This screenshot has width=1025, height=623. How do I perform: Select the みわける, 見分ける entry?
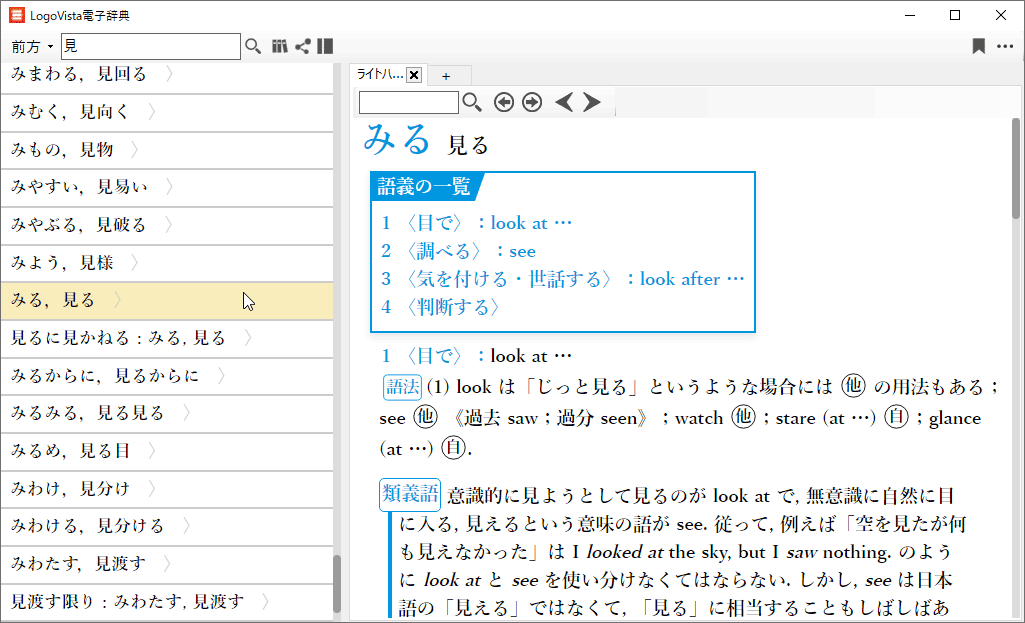(x=167, y=527)
